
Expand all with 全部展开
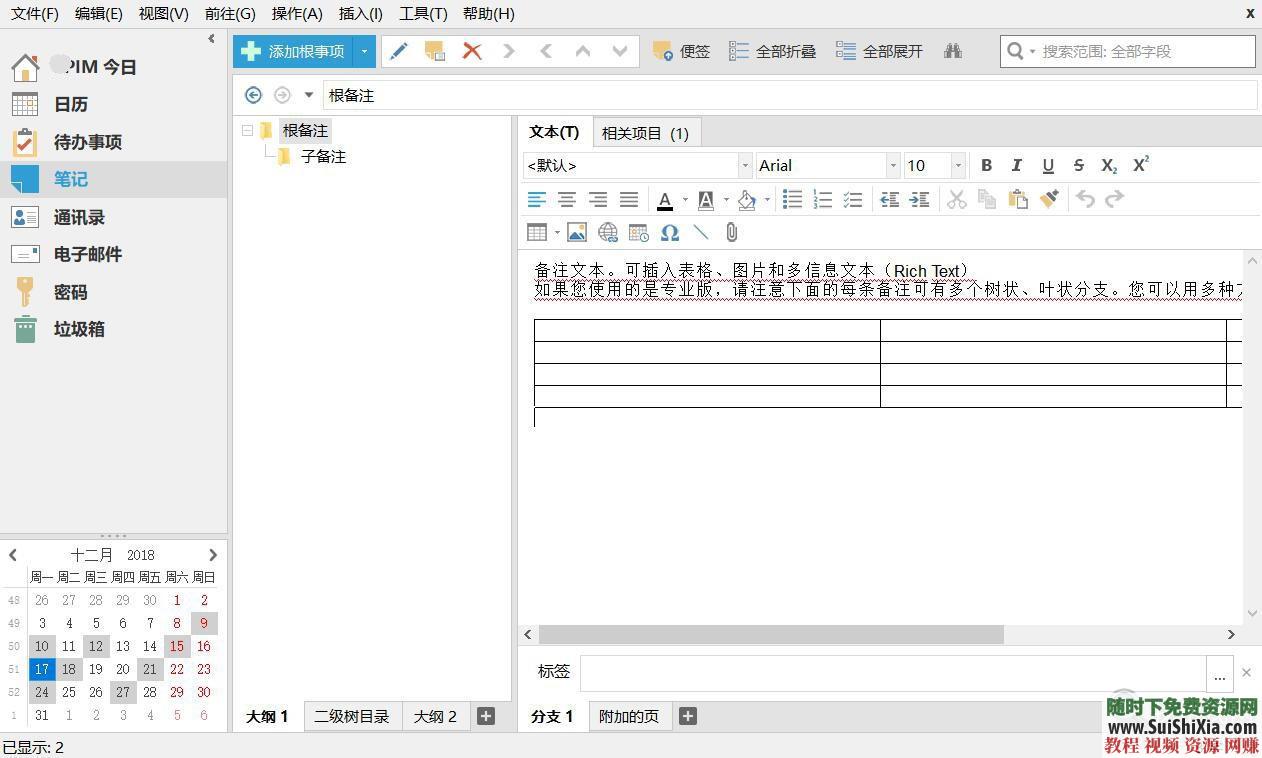click(879, 51)
